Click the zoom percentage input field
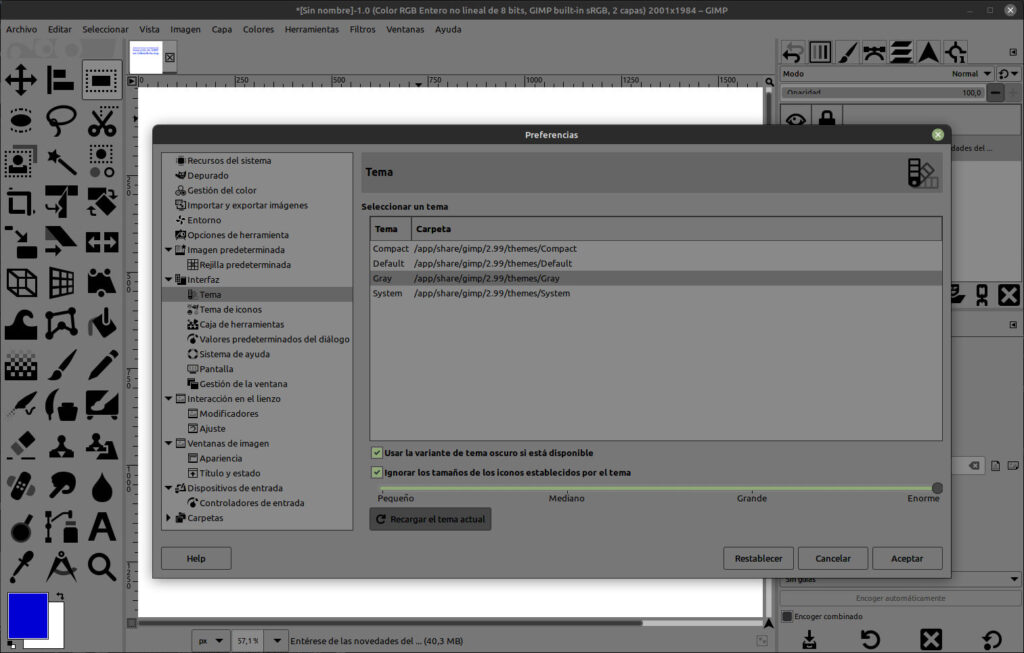 click(249, 641)
